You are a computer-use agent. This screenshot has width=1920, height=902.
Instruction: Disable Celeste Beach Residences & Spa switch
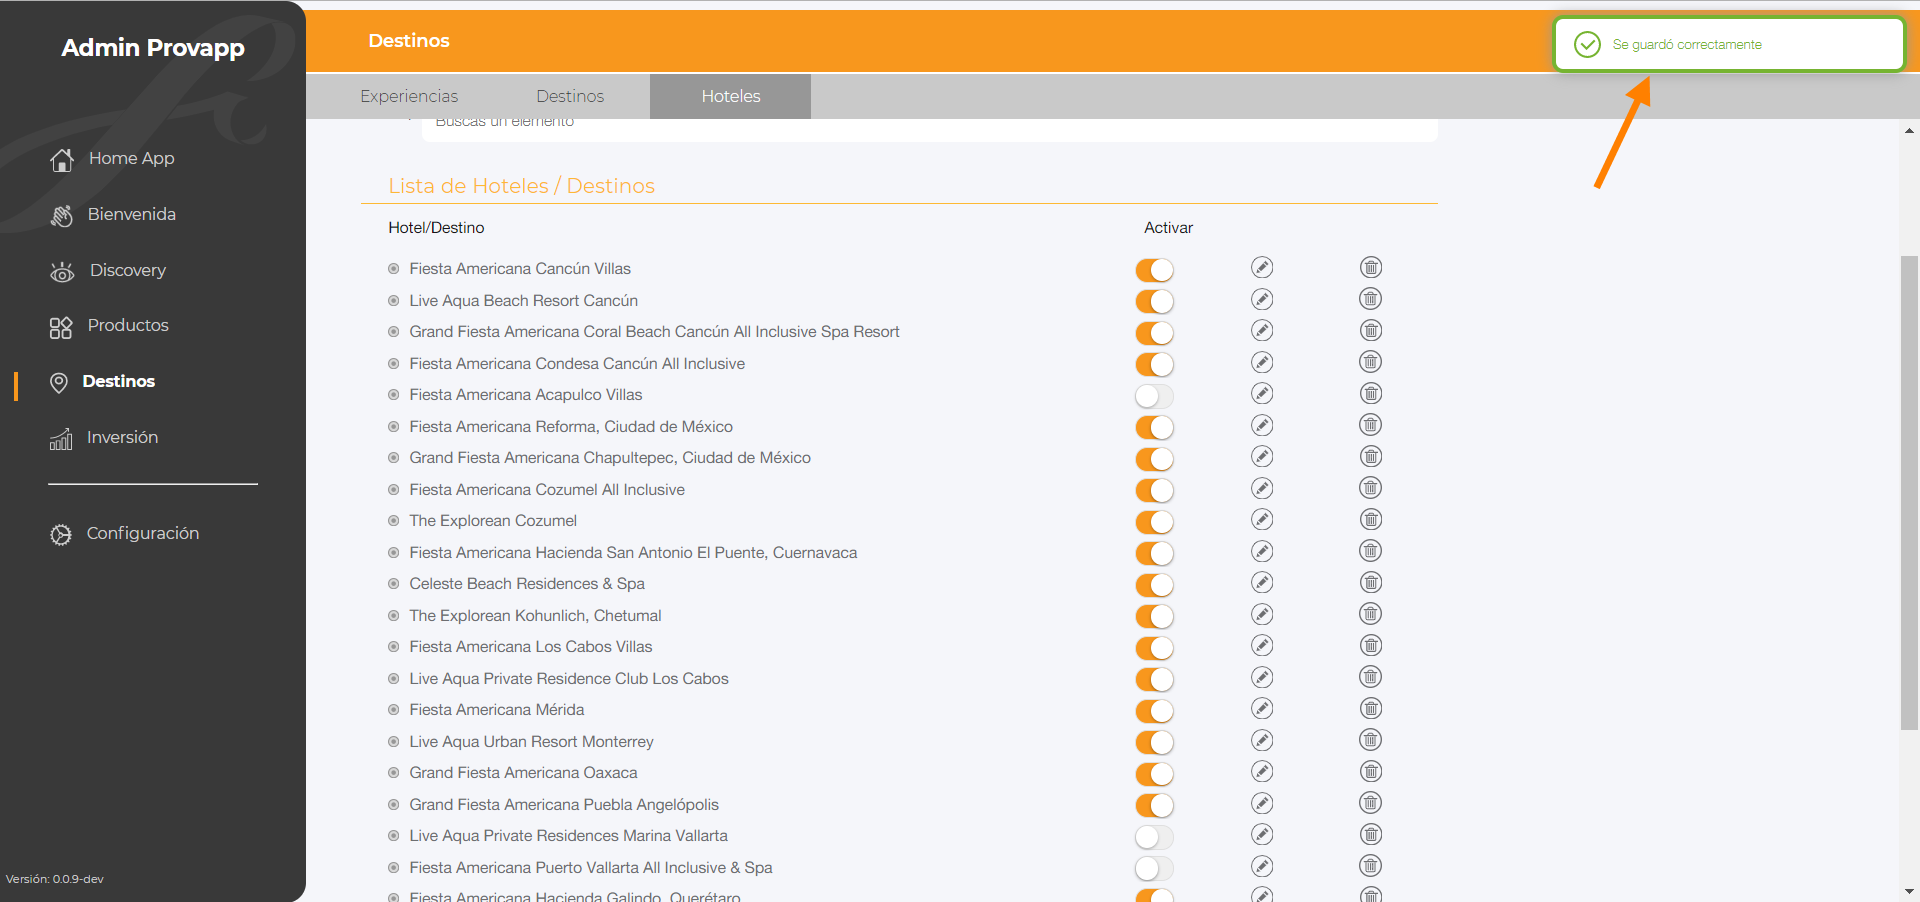(x=1154, y=585)
